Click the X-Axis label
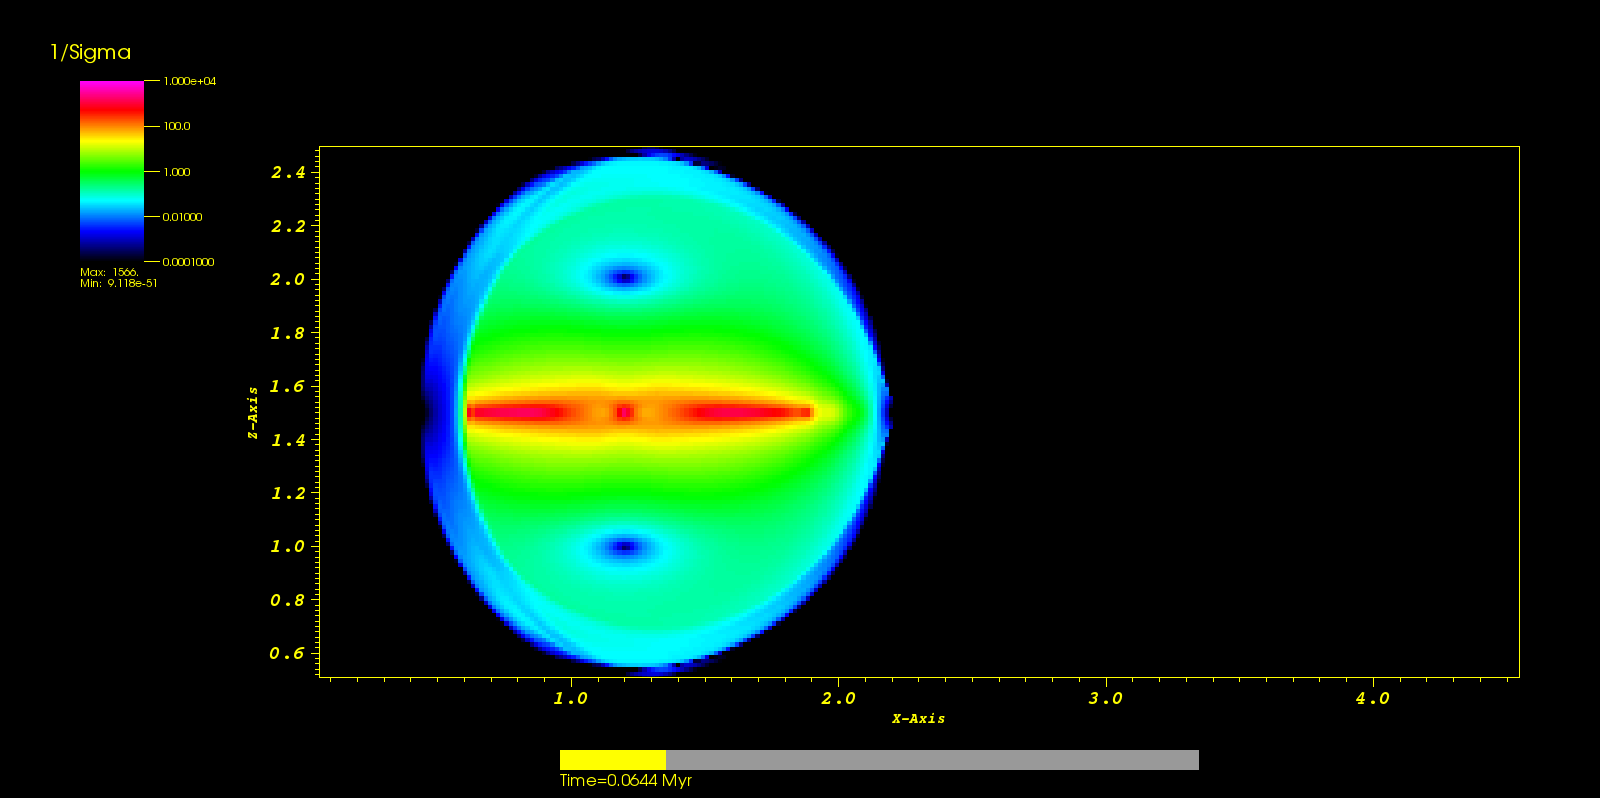This screenshot has width=1600, height=798. click(918, 719)
